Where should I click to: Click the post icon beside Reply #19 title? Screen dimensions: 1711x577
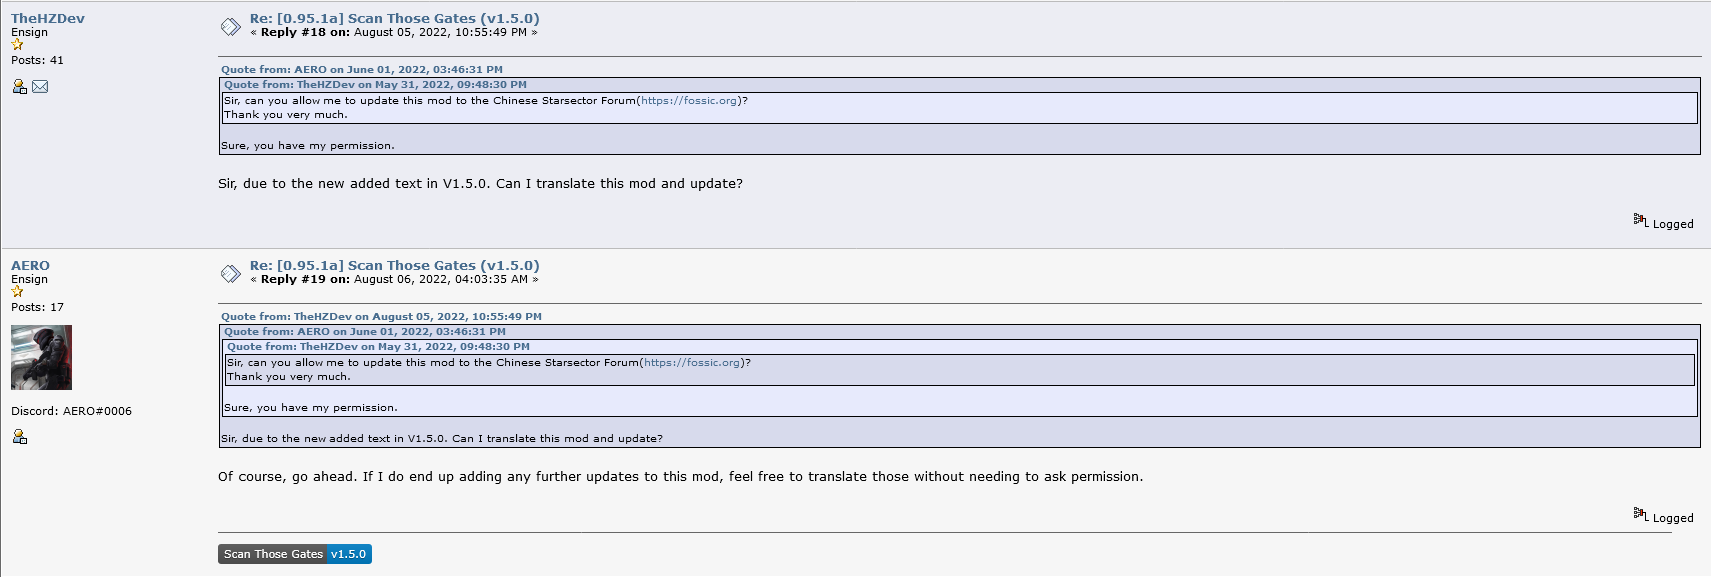230,273
